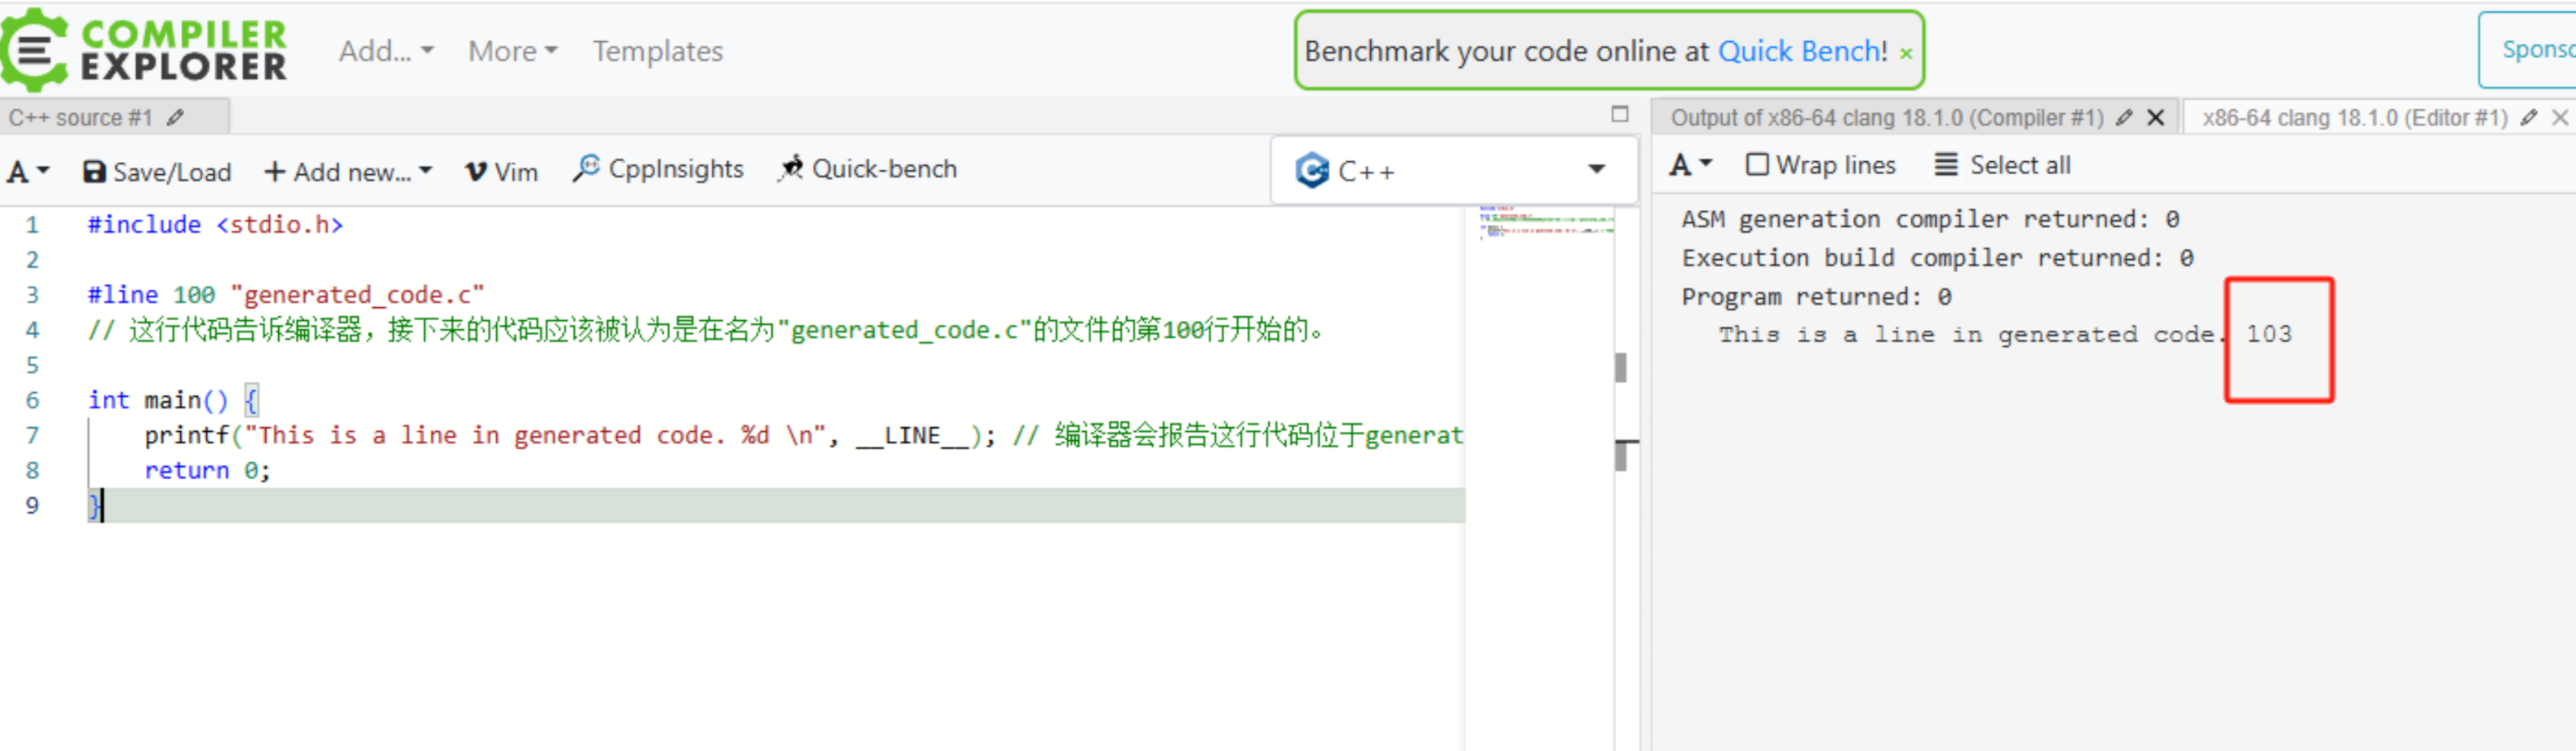Close the Output of x86-64 clang tab
The image size is (2576, 751).
2156,118
